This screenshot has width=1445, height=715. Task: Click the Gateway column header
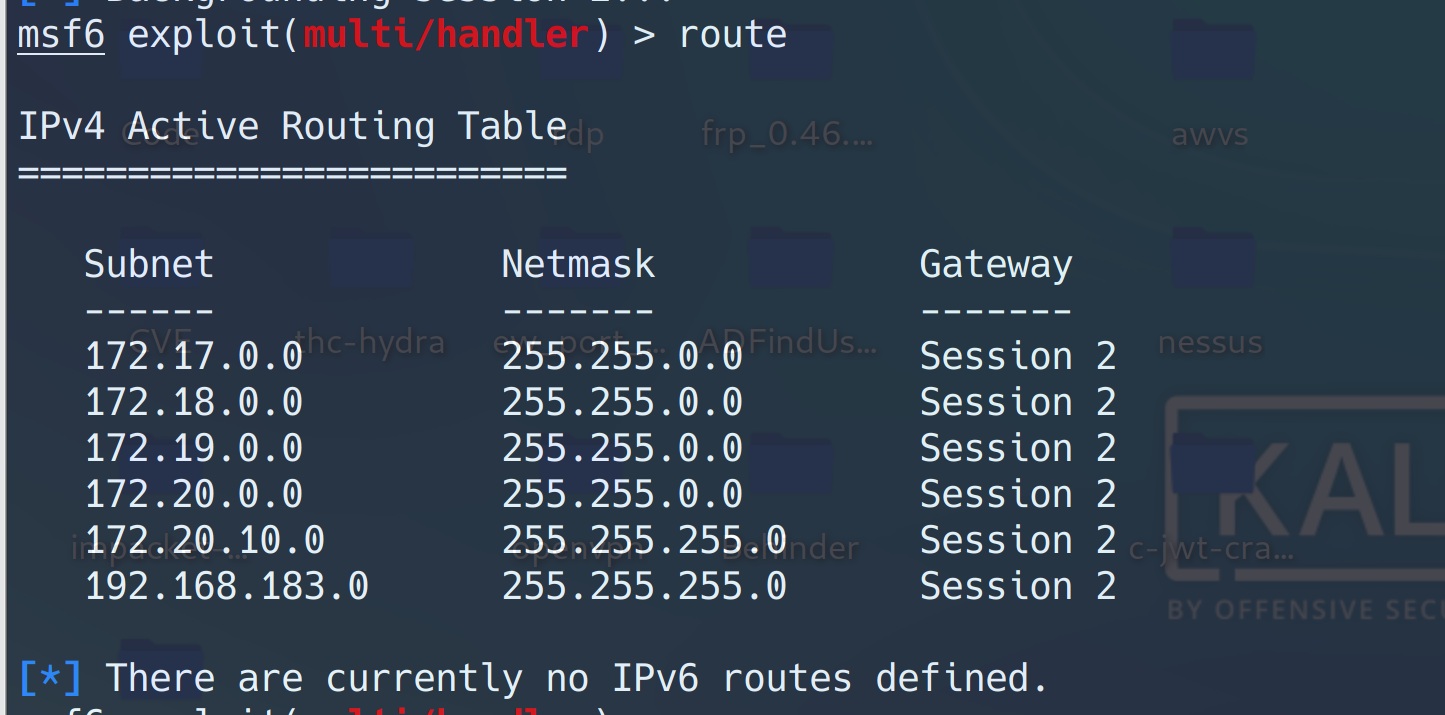click(996, 264)
